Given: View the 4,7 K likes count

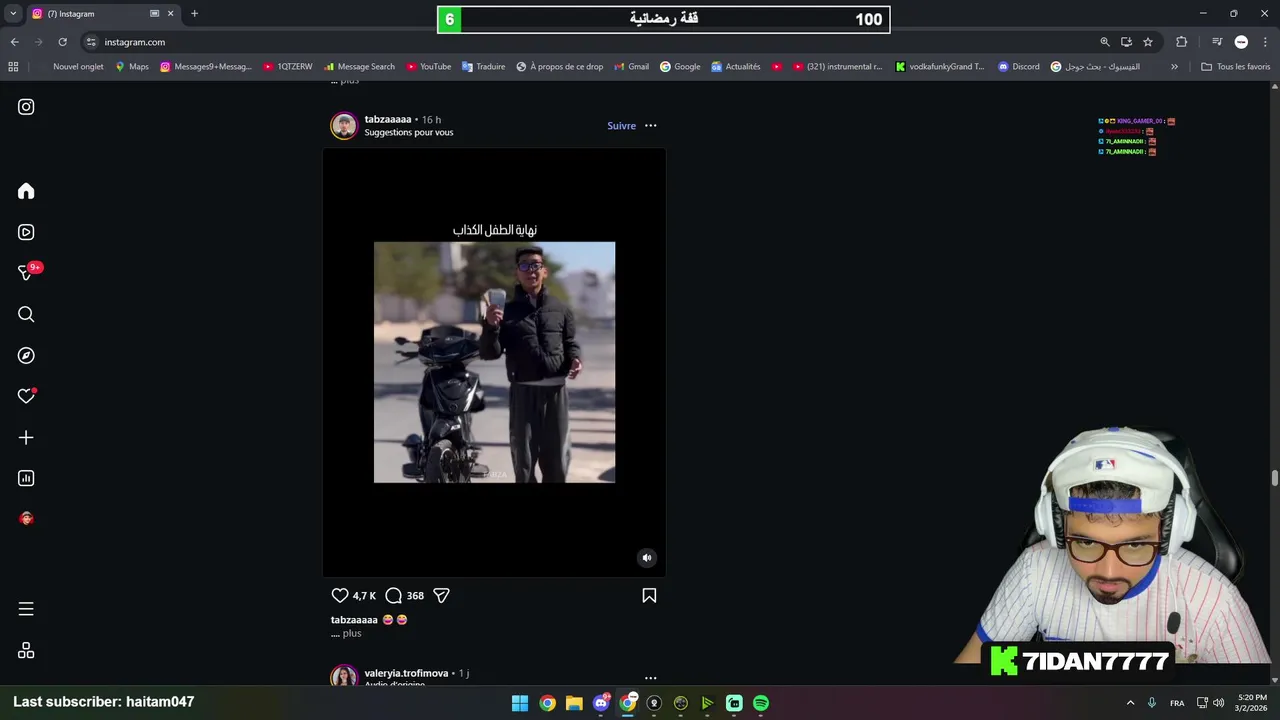Looking at the screenshot, I should [x=364, y=596].
